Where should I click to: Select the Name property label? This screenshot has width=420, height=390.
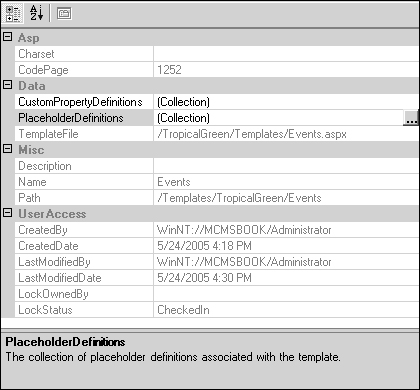(32, 182)
